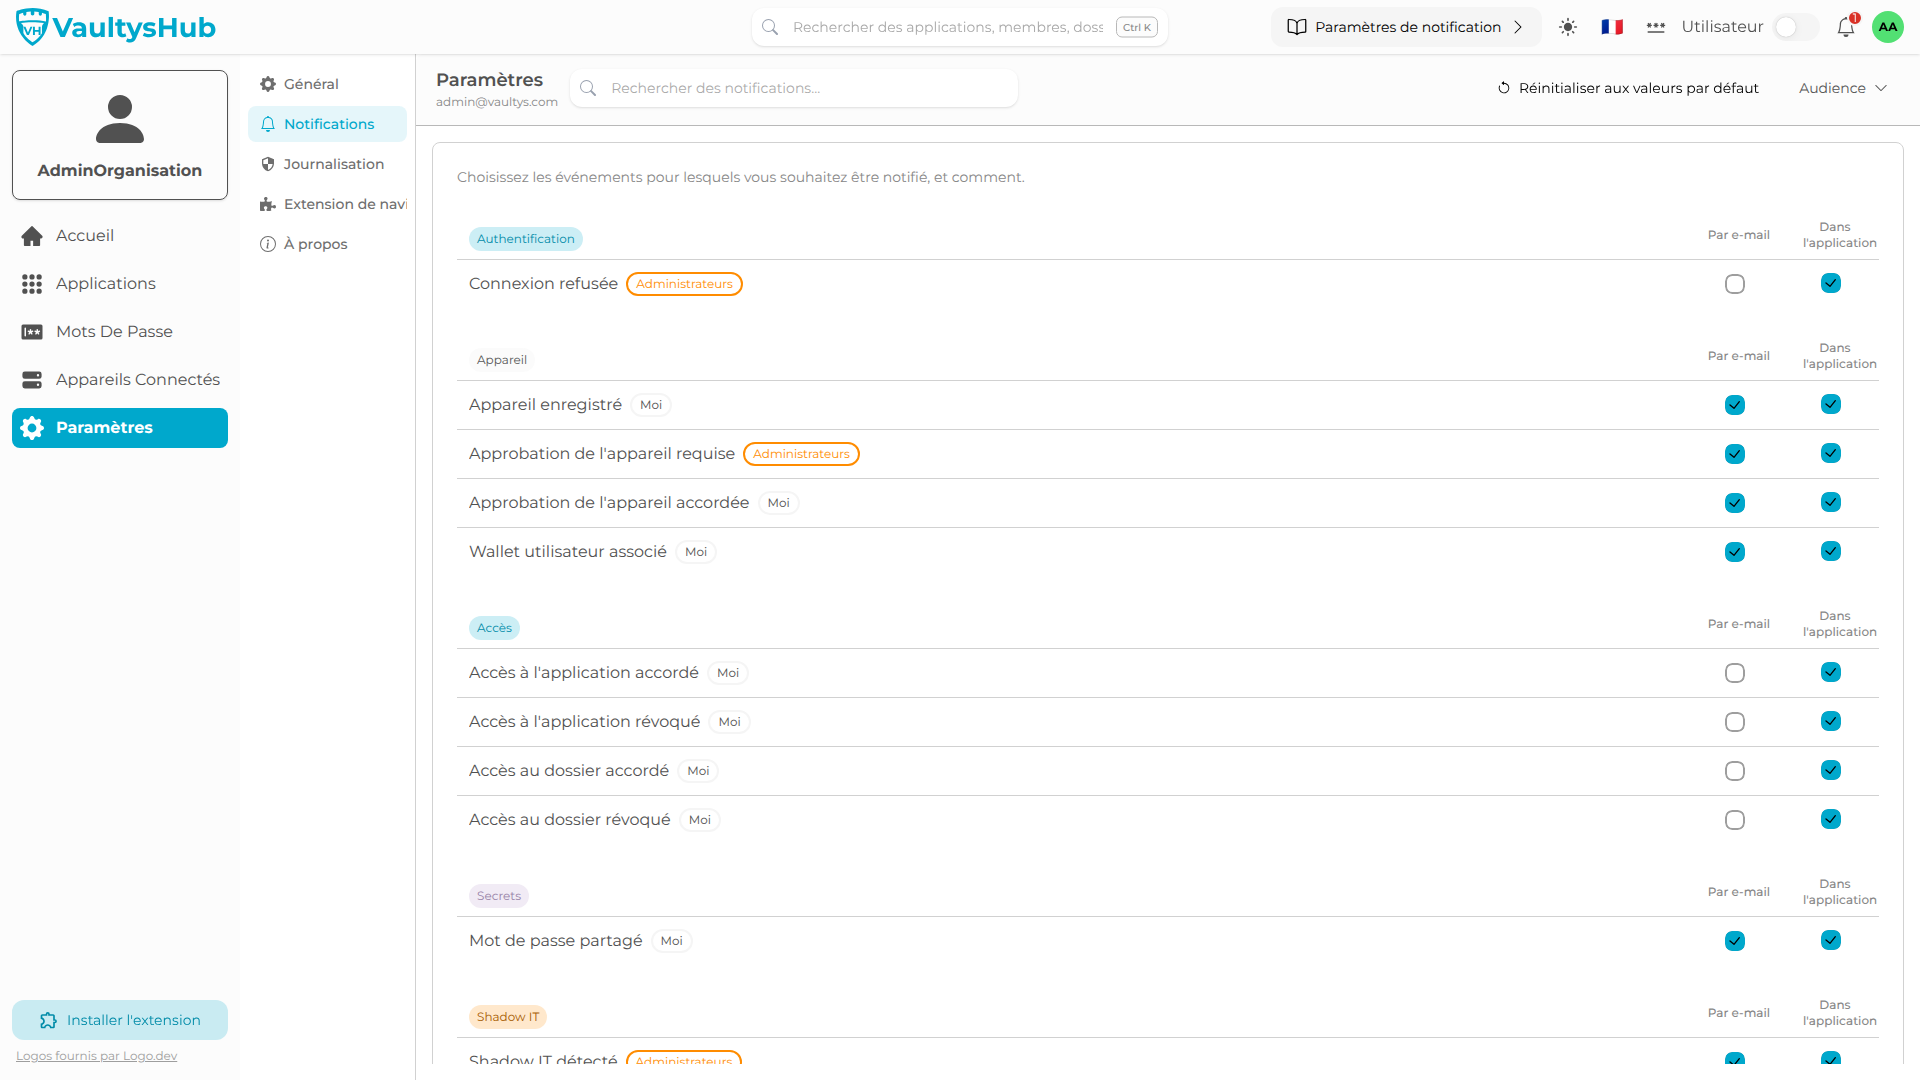Uncheck in-app for Connexion refusée
Screen dimensions: 1920x1080
click(1831, 283)
